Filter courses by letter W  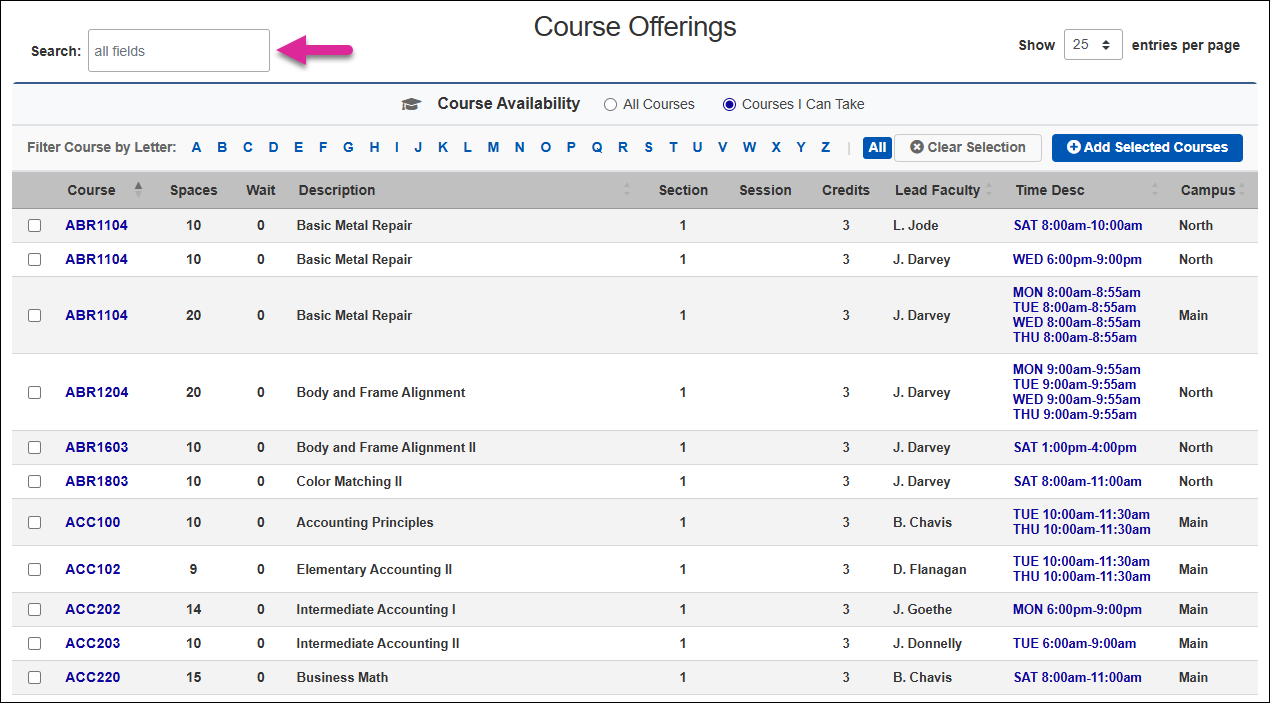pyautogui.click(x=749, y=148)
